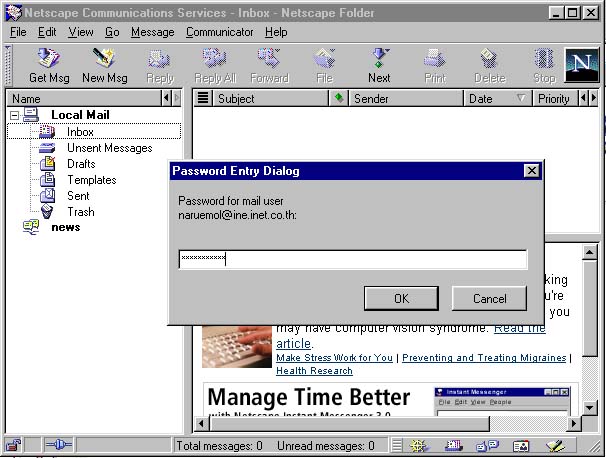Go to Next unread message icon
The height and width of the screenshot is (458, 606).
[380, 58]
